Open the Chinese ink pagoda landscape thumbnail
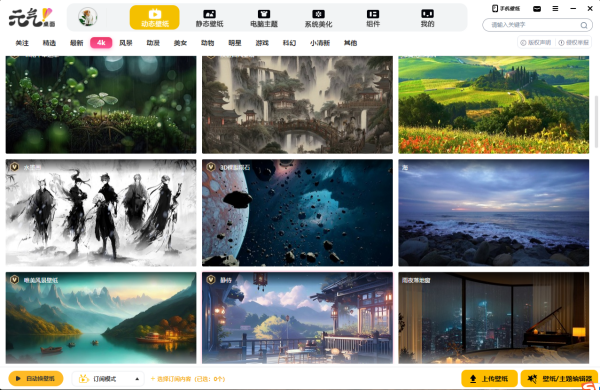The image size is (600, 390). coord(297,105)
